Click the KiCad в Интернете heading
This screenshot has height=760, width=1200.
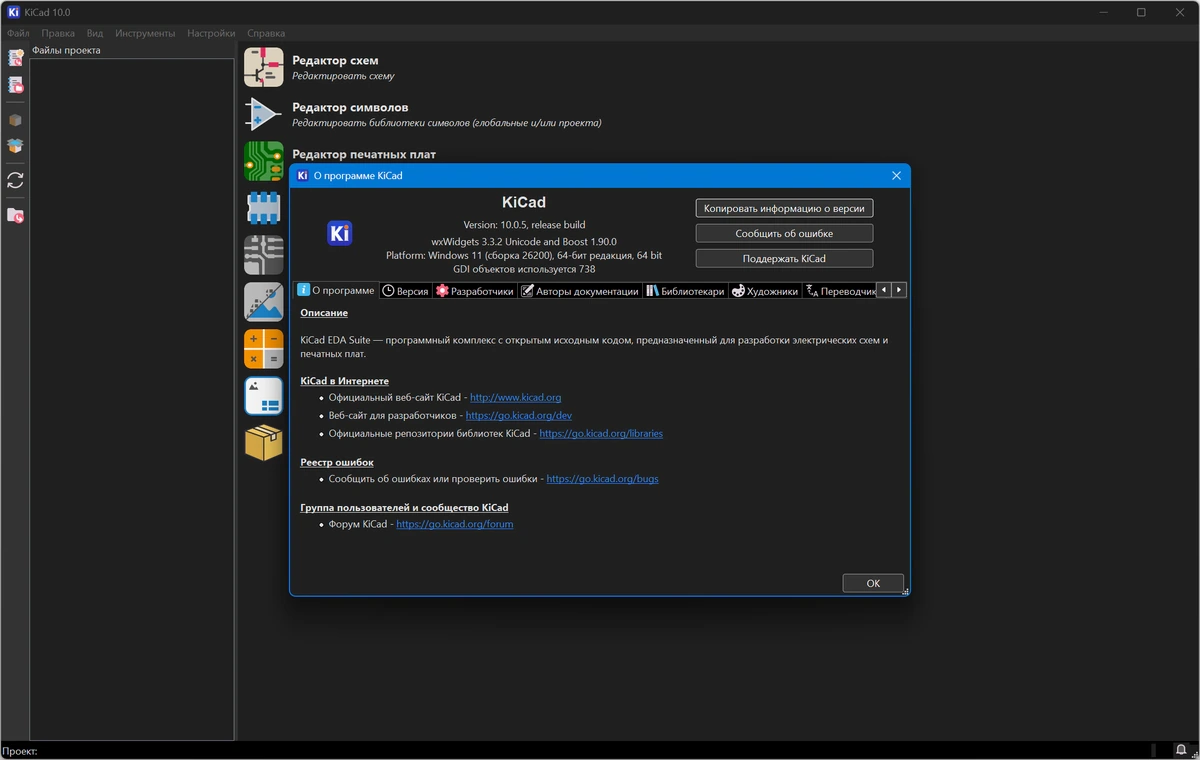pyautogui.click(x=345, y=381)
